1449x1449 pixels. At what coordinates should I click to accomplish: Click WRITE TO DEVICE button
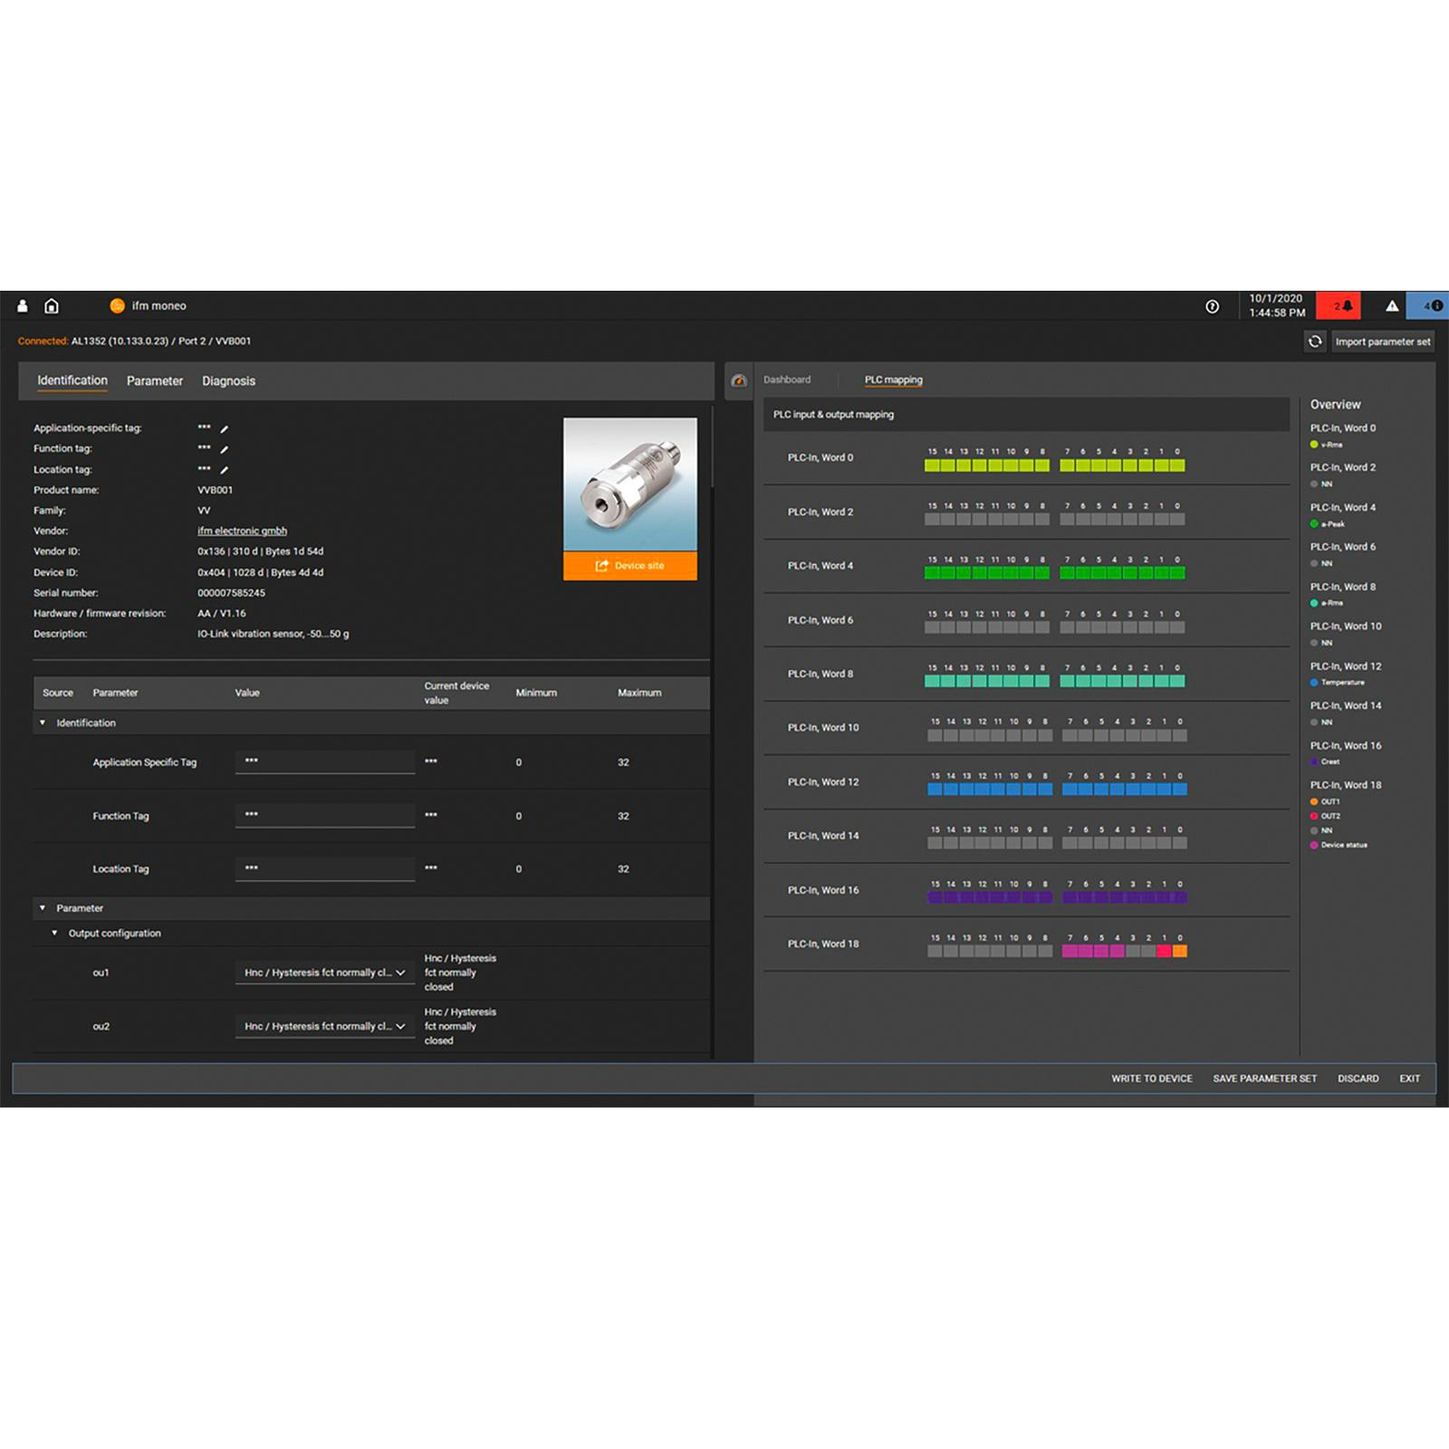1151,1079
